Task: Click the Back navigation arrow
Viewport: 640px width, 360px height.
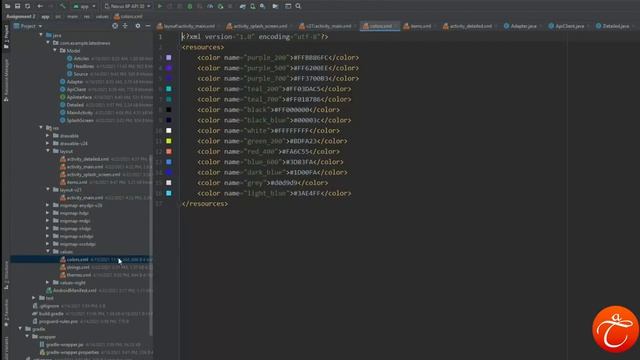Action: tap(40, 6)
